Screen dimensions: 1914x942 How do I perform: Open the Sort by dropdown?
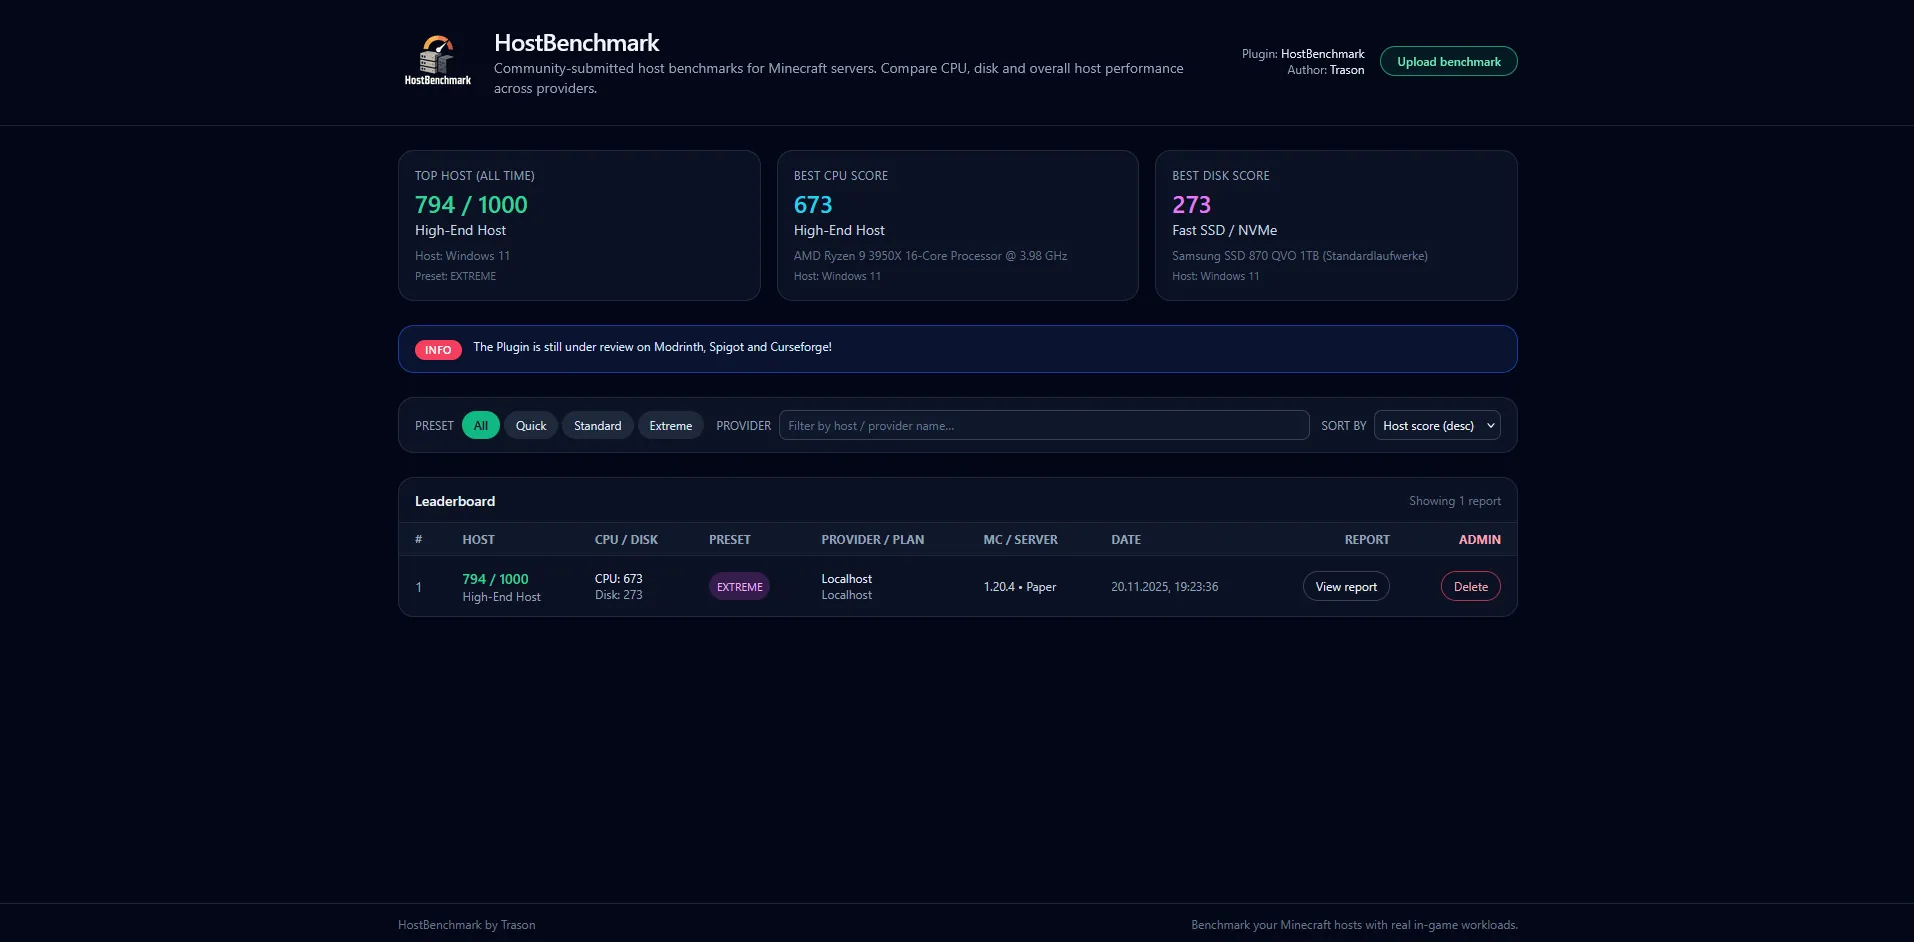pyautogui.click(x=1437, y=425)
